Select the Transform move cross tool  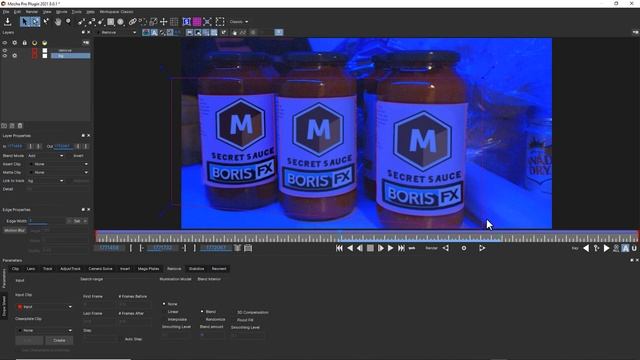tap(164, 22)
